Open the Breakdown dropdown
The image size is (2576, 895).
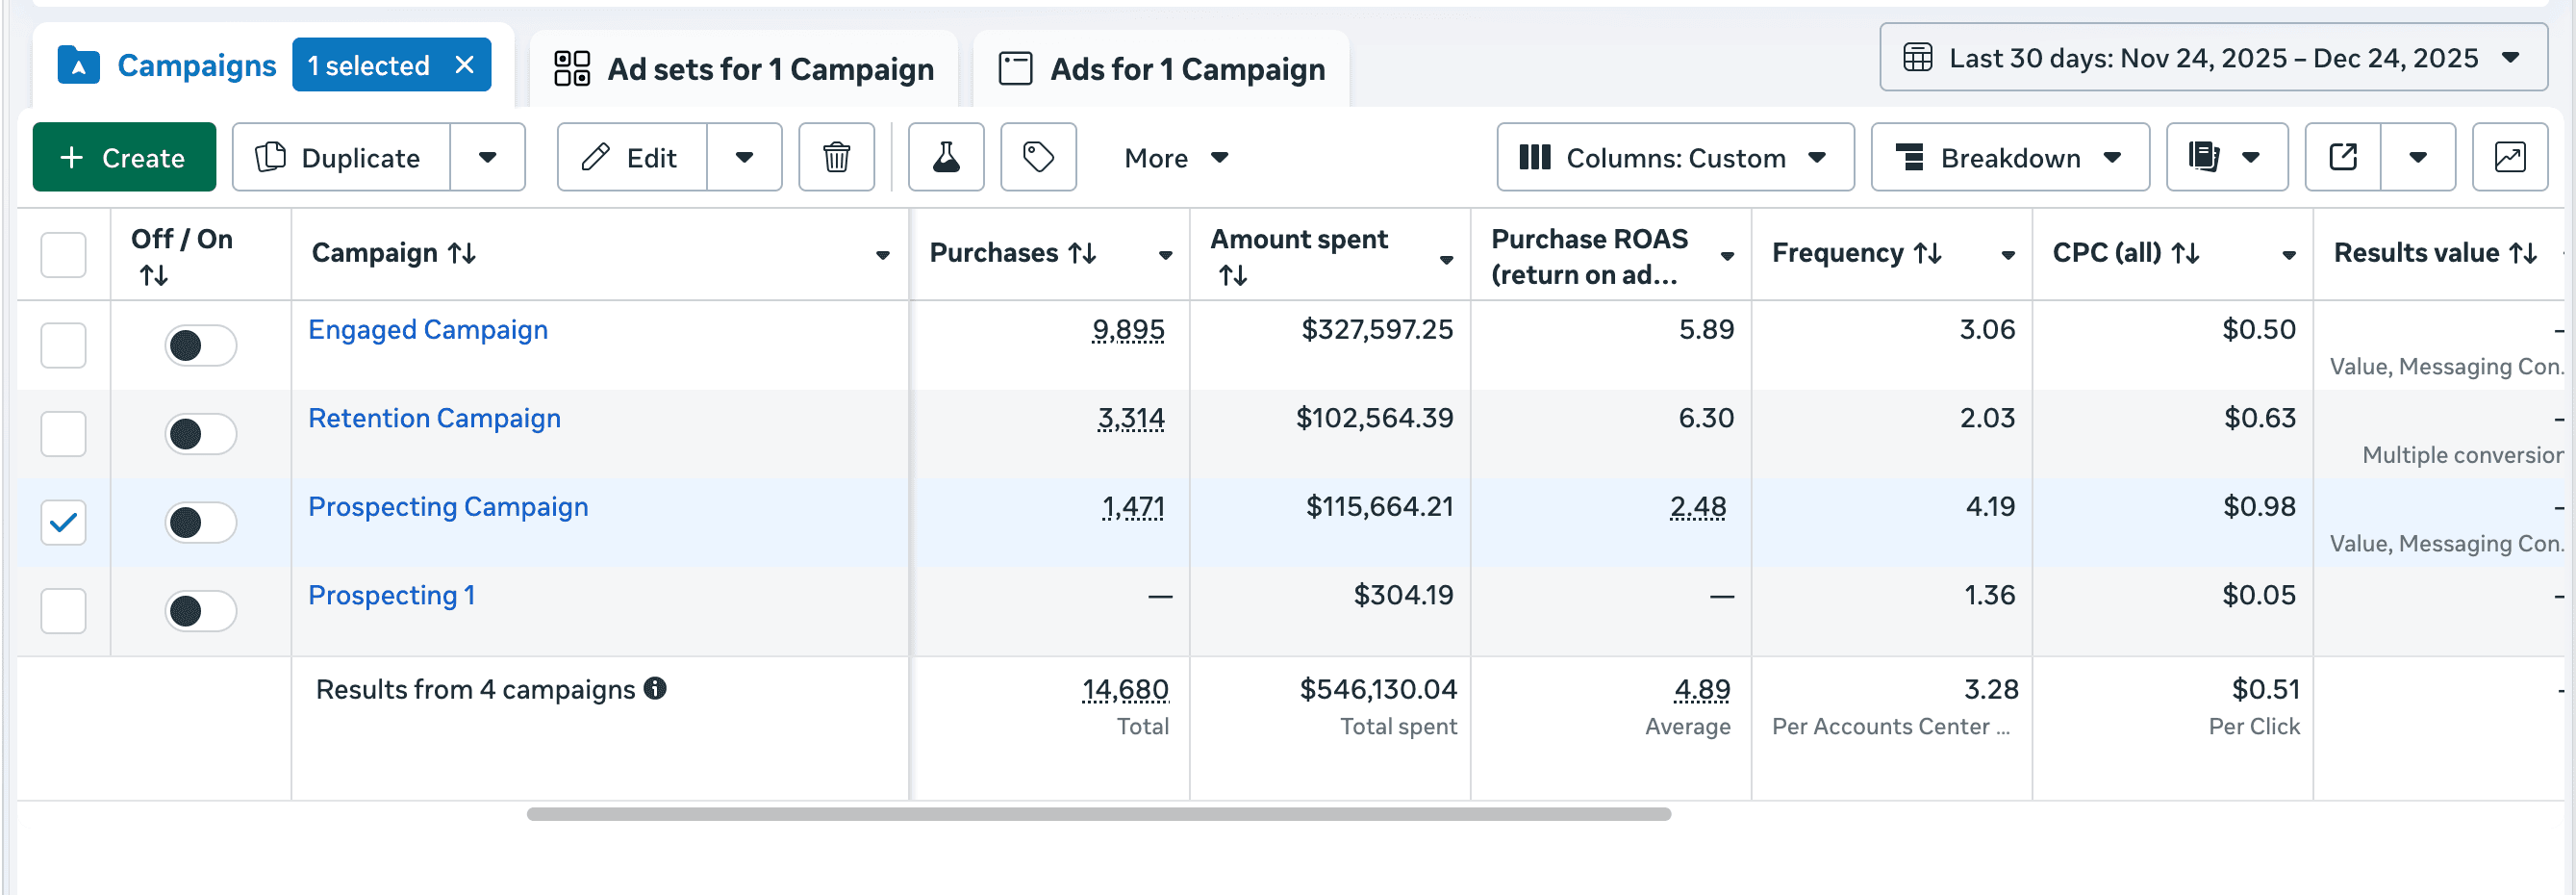(2008, 157)
